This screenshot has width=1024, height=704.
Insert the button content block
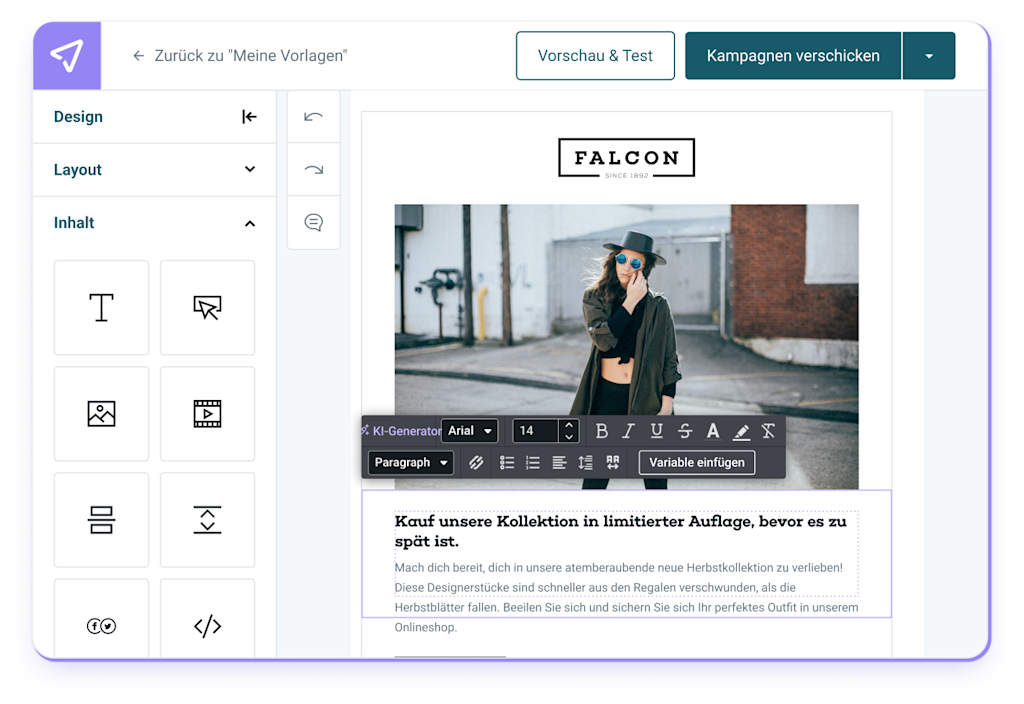(x=207, y=308)
